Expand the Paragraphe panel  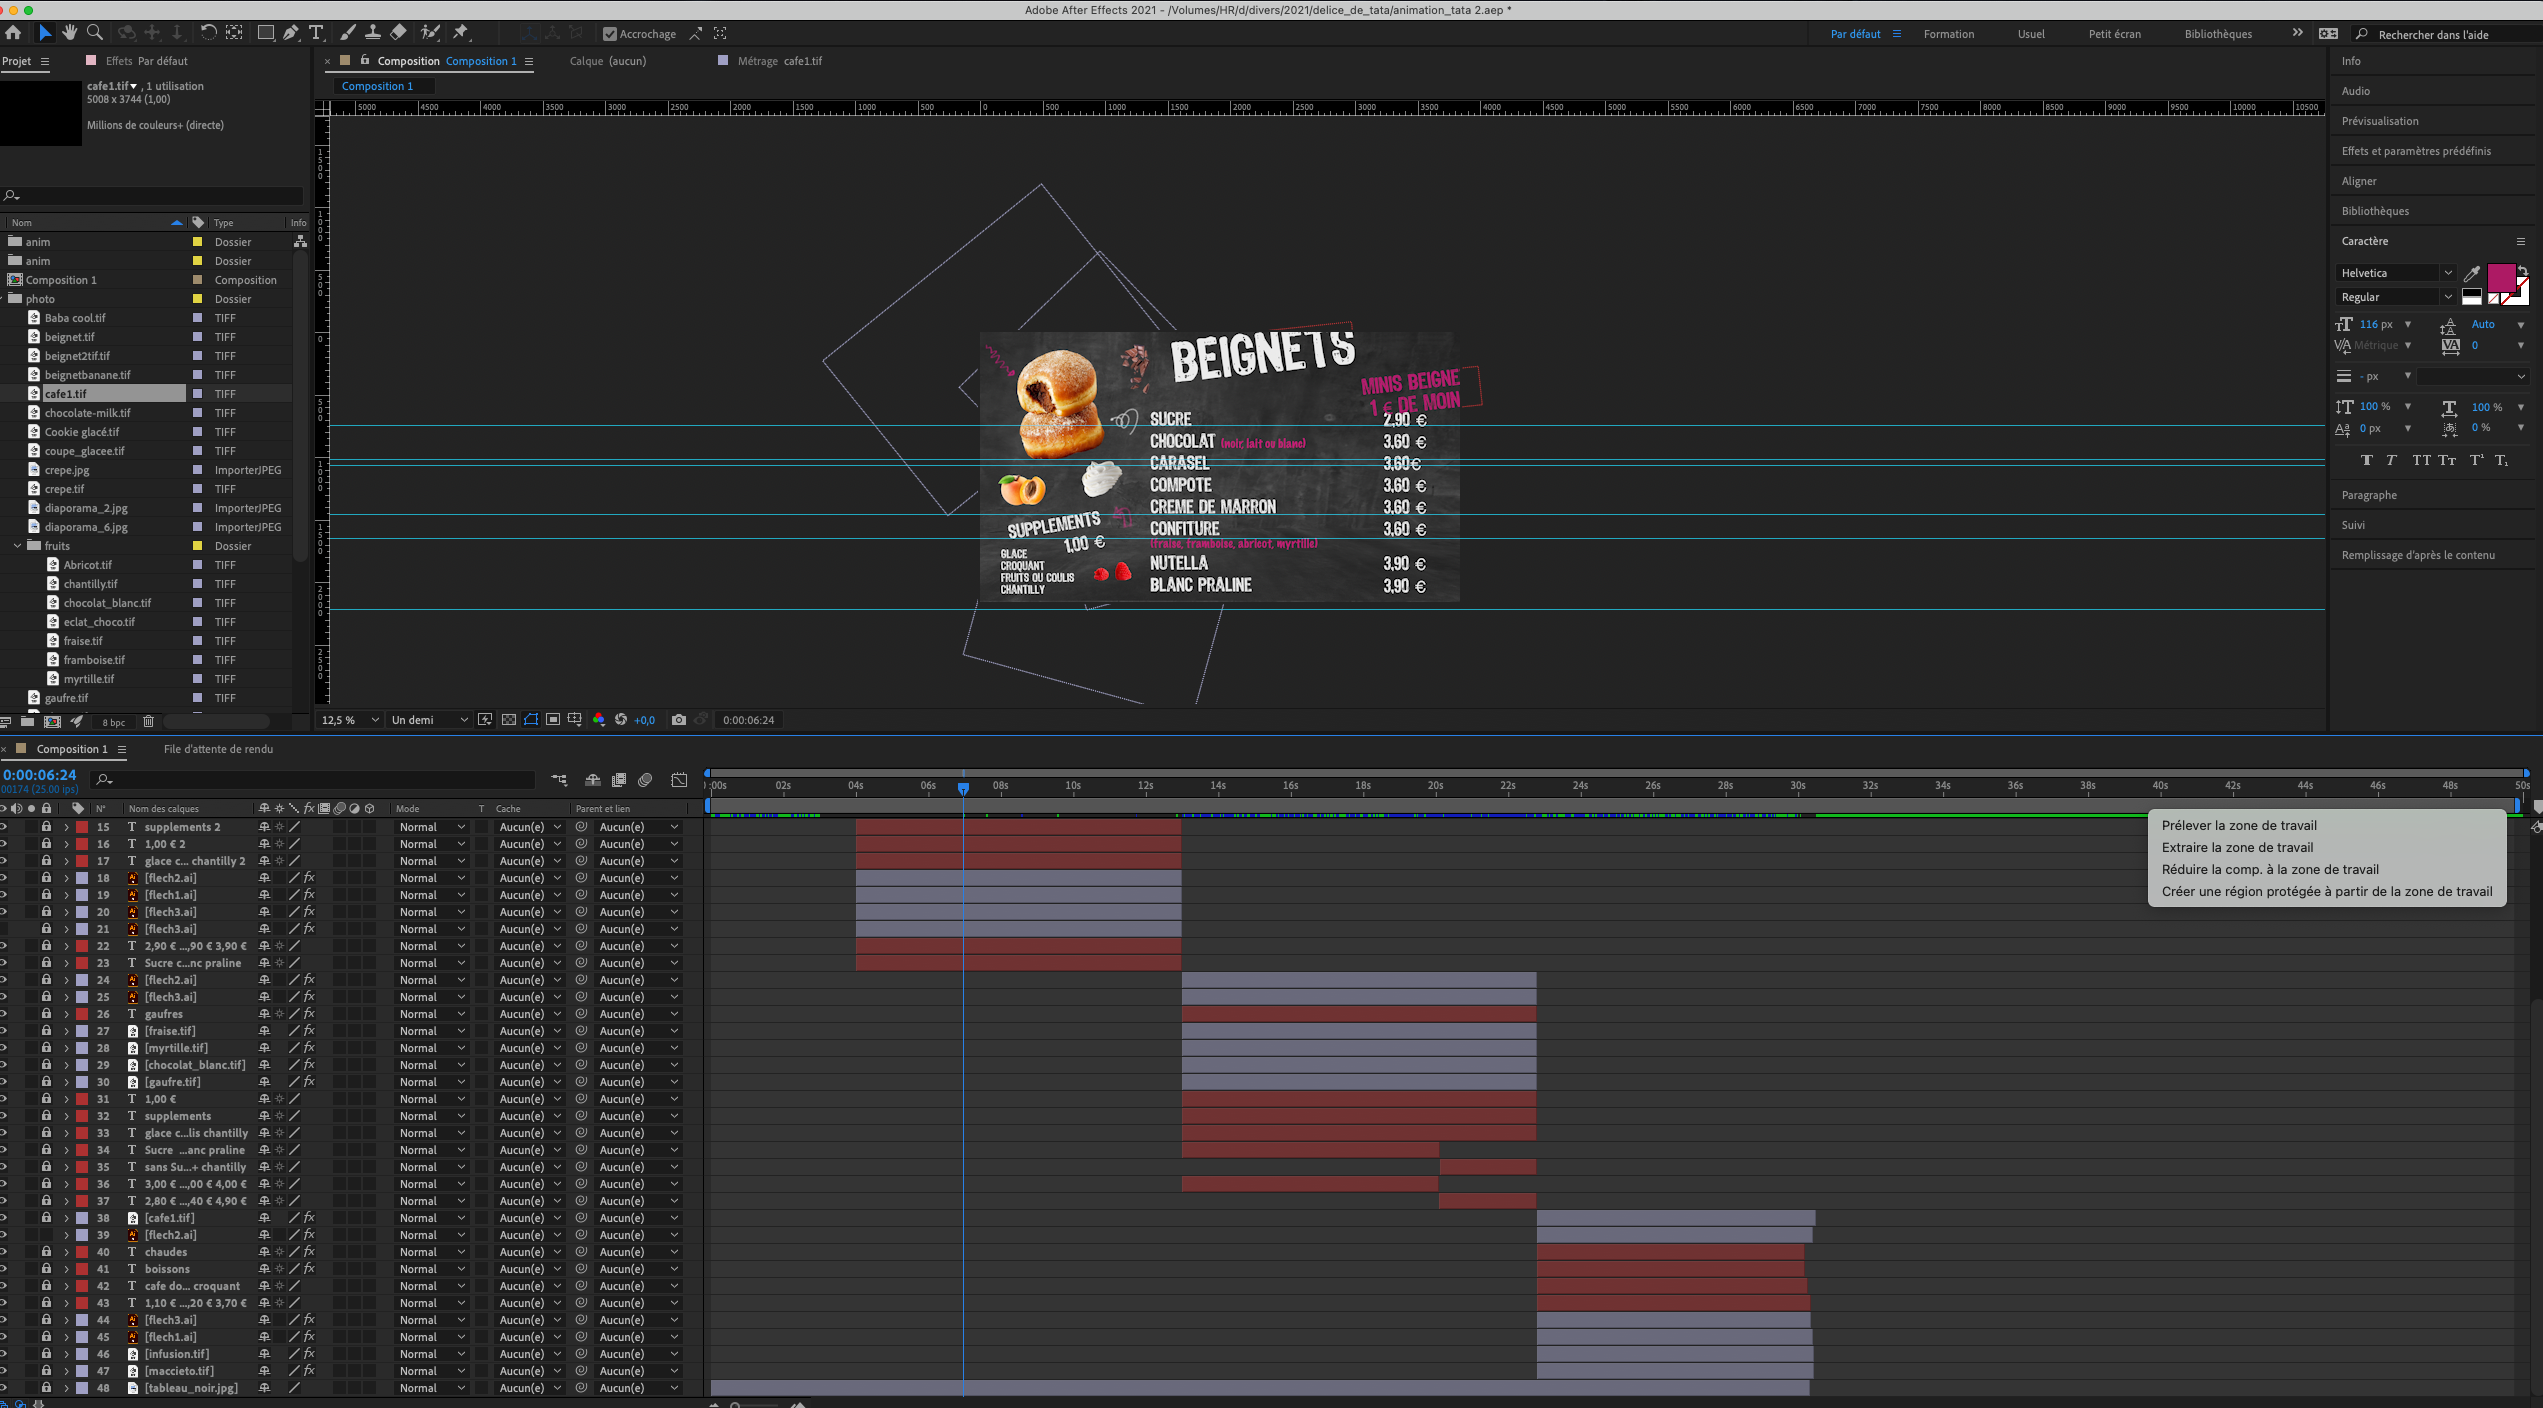pyautogui.click(x=2368, y=495)
